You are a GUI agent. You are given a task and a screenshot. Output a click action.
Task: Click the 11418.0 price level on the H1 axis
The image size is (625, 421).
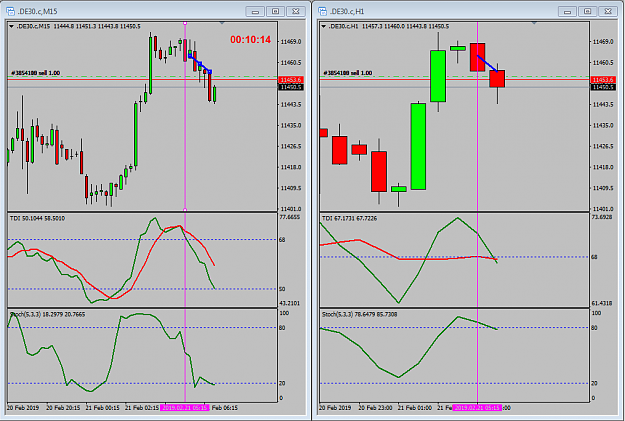pos(603,167)
